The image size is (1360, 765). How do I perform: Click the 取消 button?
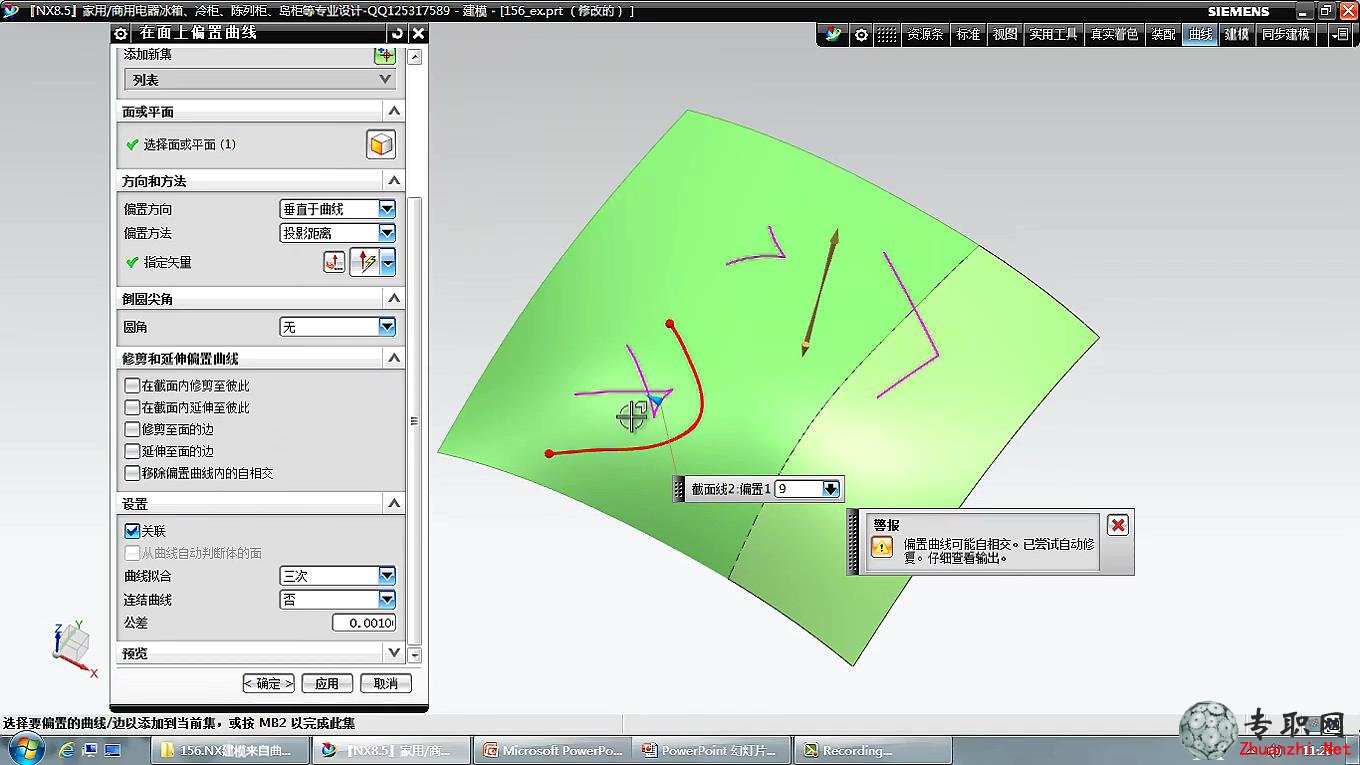[386, 684]
